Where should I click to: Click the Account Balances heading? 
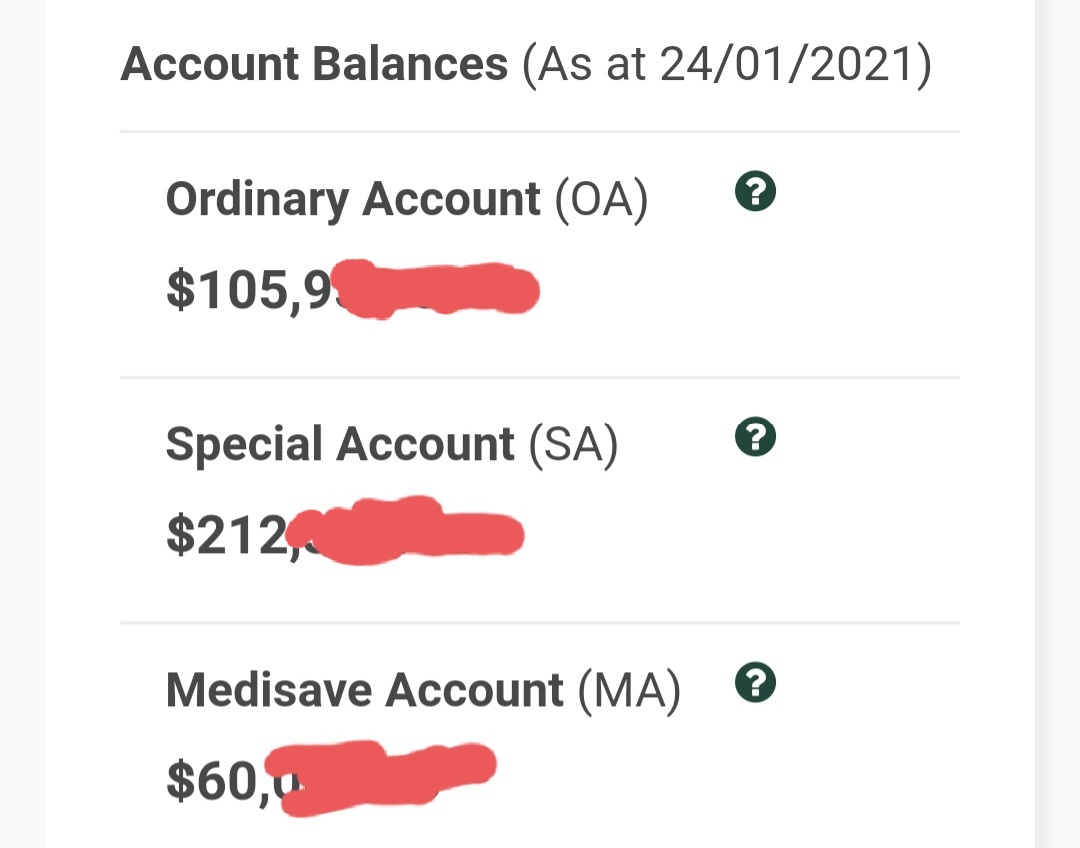(x=314, y=65)
